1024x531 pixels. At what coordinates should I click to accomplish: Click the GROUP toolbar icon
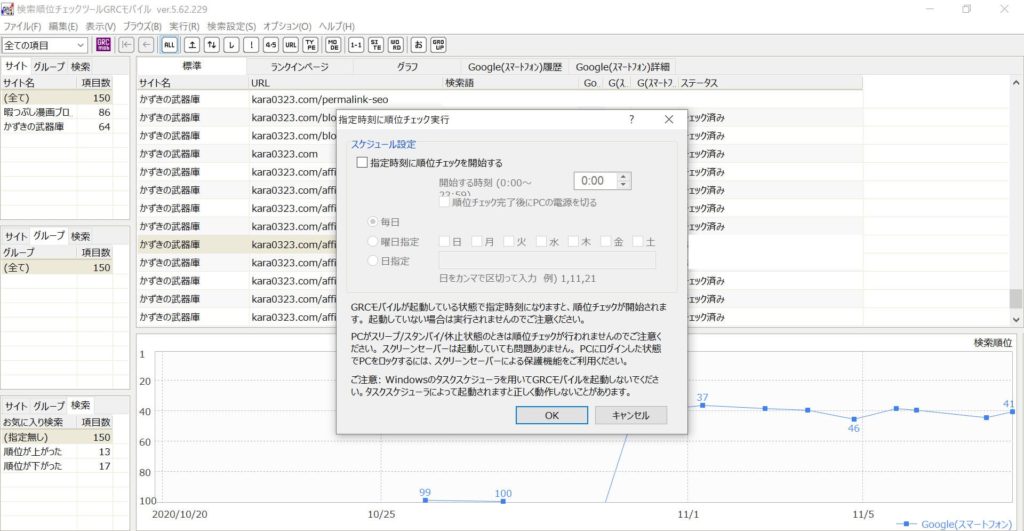[x=438, y=44]
